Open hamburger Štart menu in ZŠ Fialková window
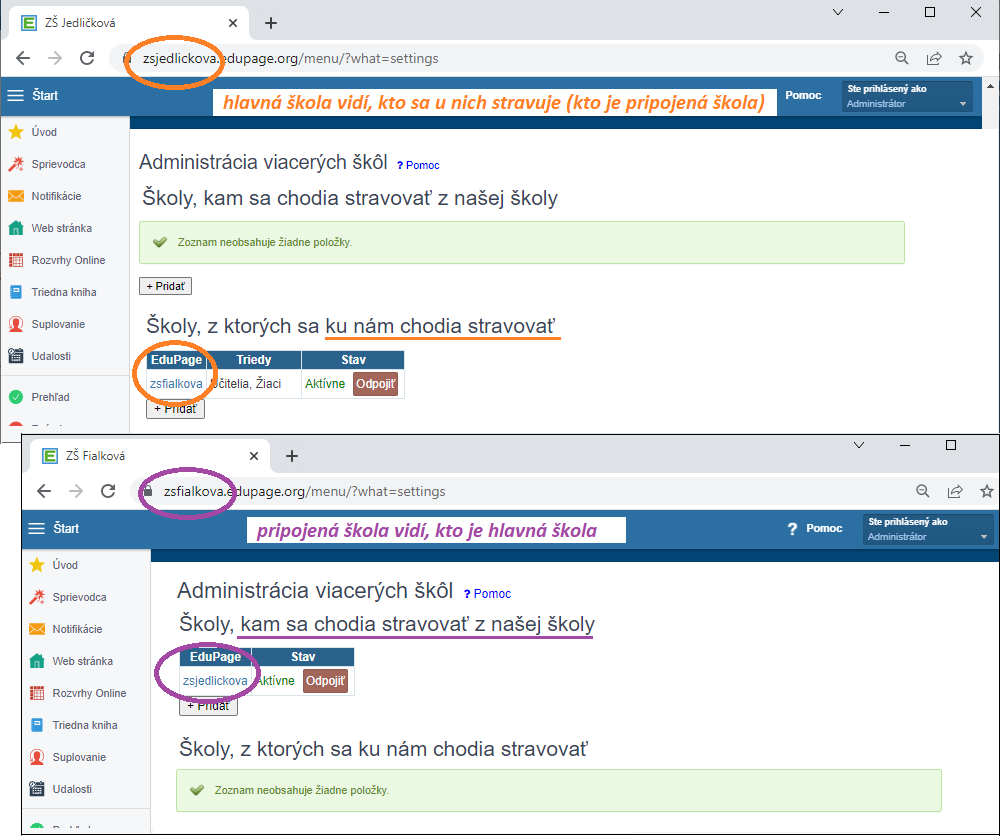 pyautogui.click(x=36, y=529)
